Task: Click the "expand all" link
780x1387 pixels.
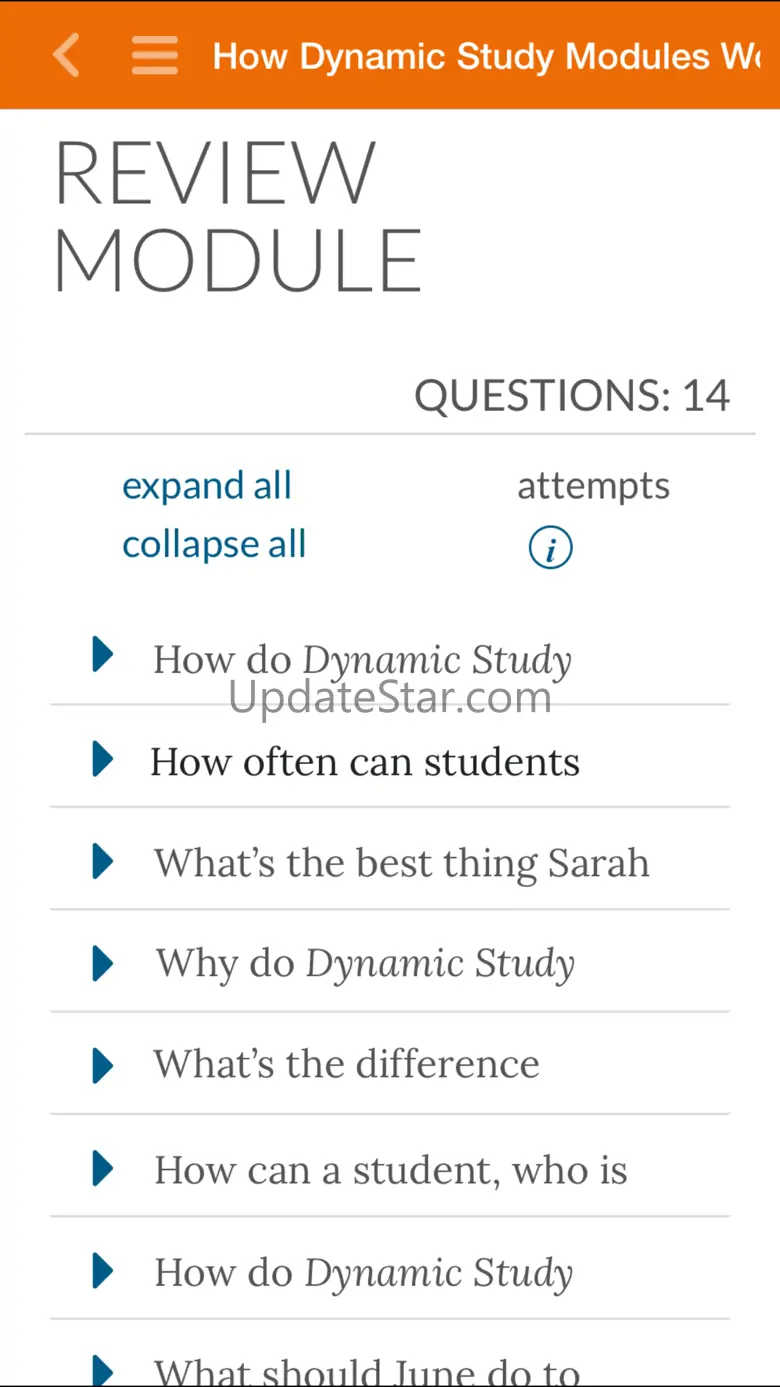Action: [207, 486]
